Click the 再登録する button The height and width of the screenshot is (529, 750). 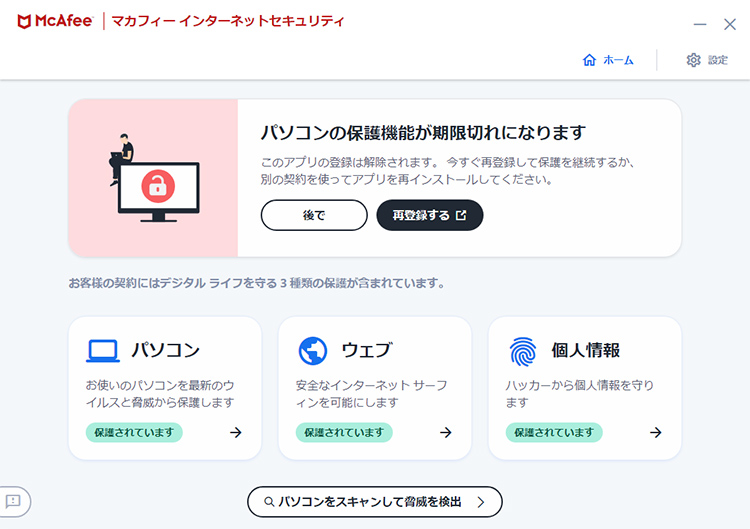[x=430, y=215]
